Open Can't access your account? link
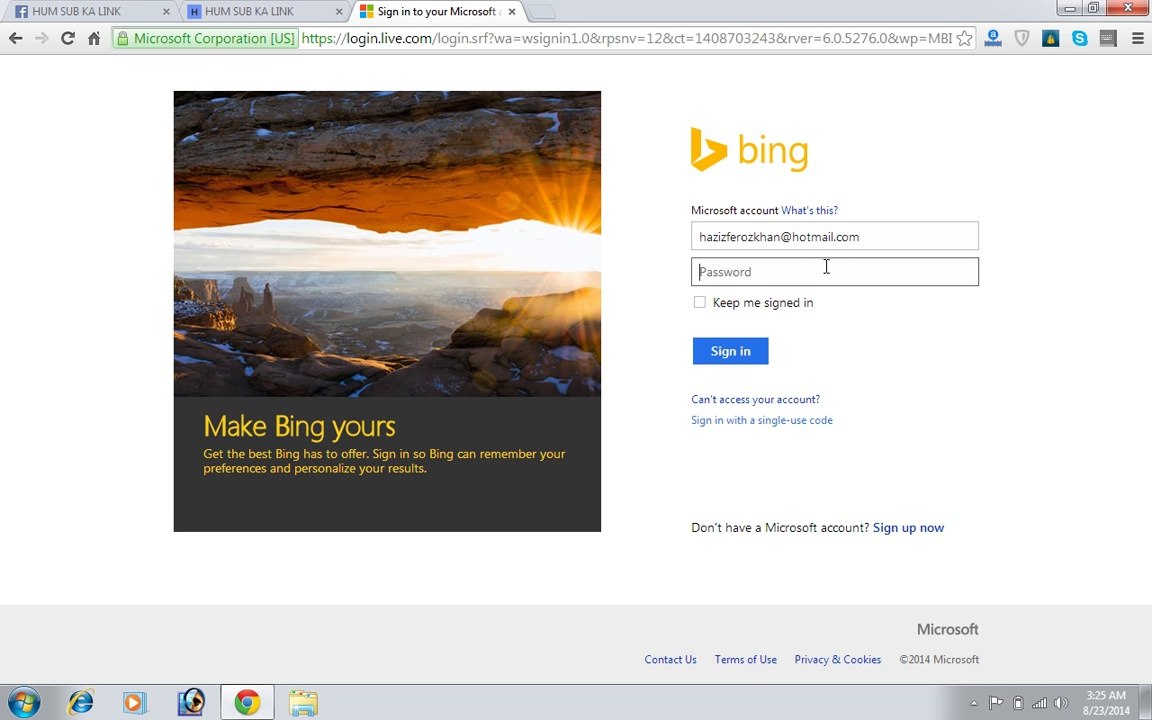The image size is (1152, 720). [755, 400]
